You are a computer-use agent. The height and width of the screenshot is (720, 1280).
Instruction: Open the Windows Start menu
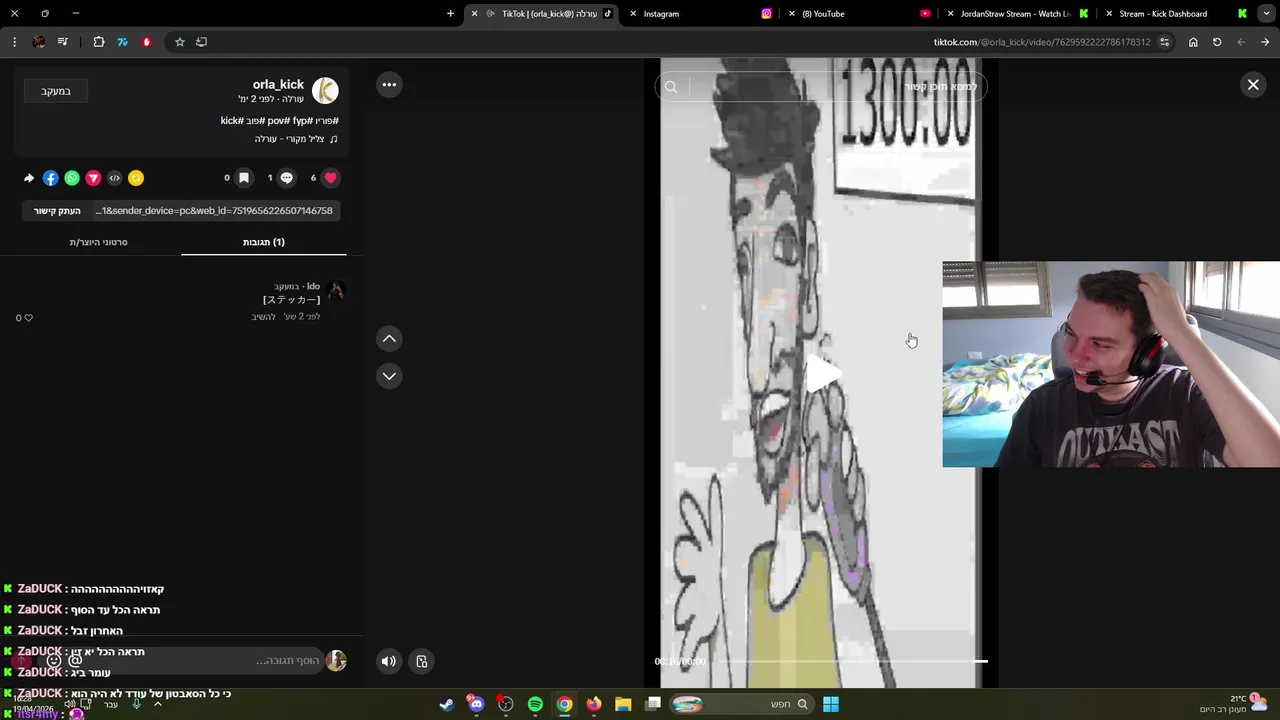pyautogui.click(x=831, y=704)
